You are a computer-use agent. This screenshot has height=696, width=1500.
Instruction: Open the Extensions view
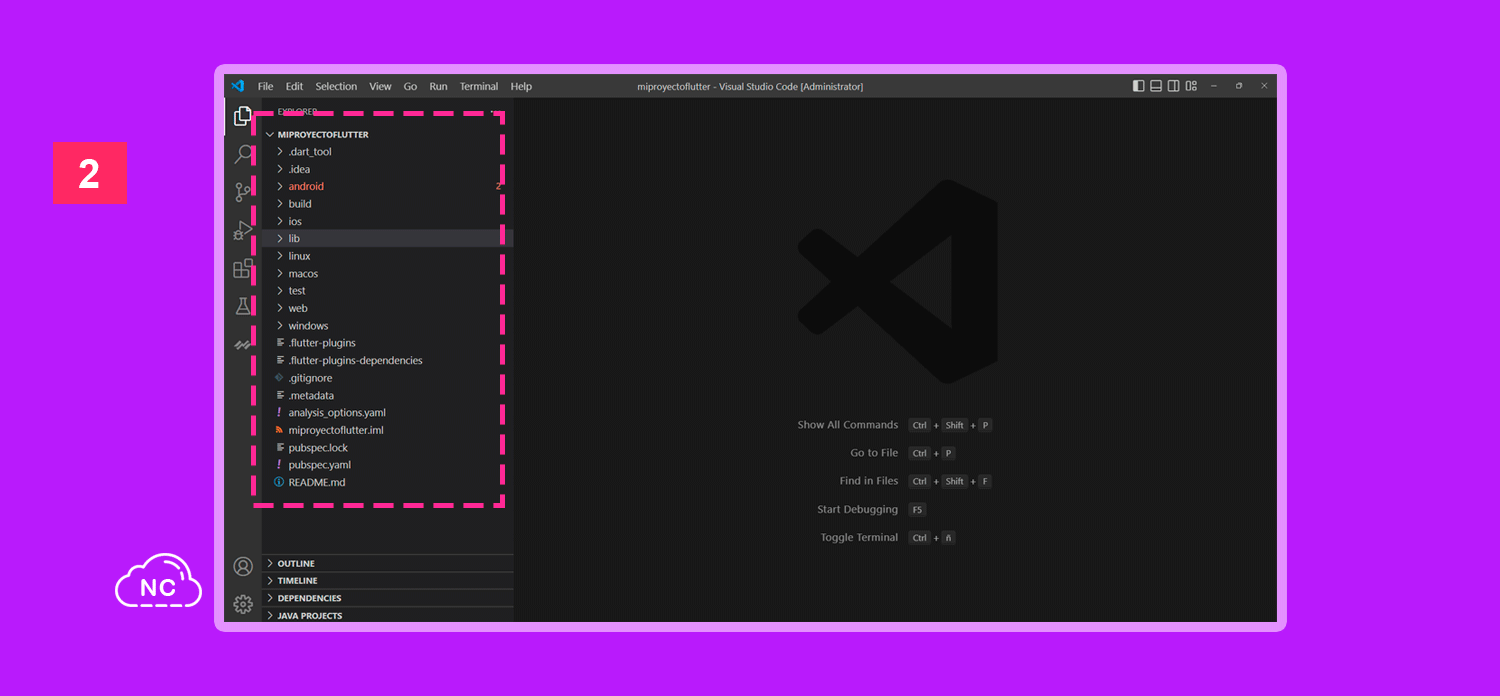[243, 268]
